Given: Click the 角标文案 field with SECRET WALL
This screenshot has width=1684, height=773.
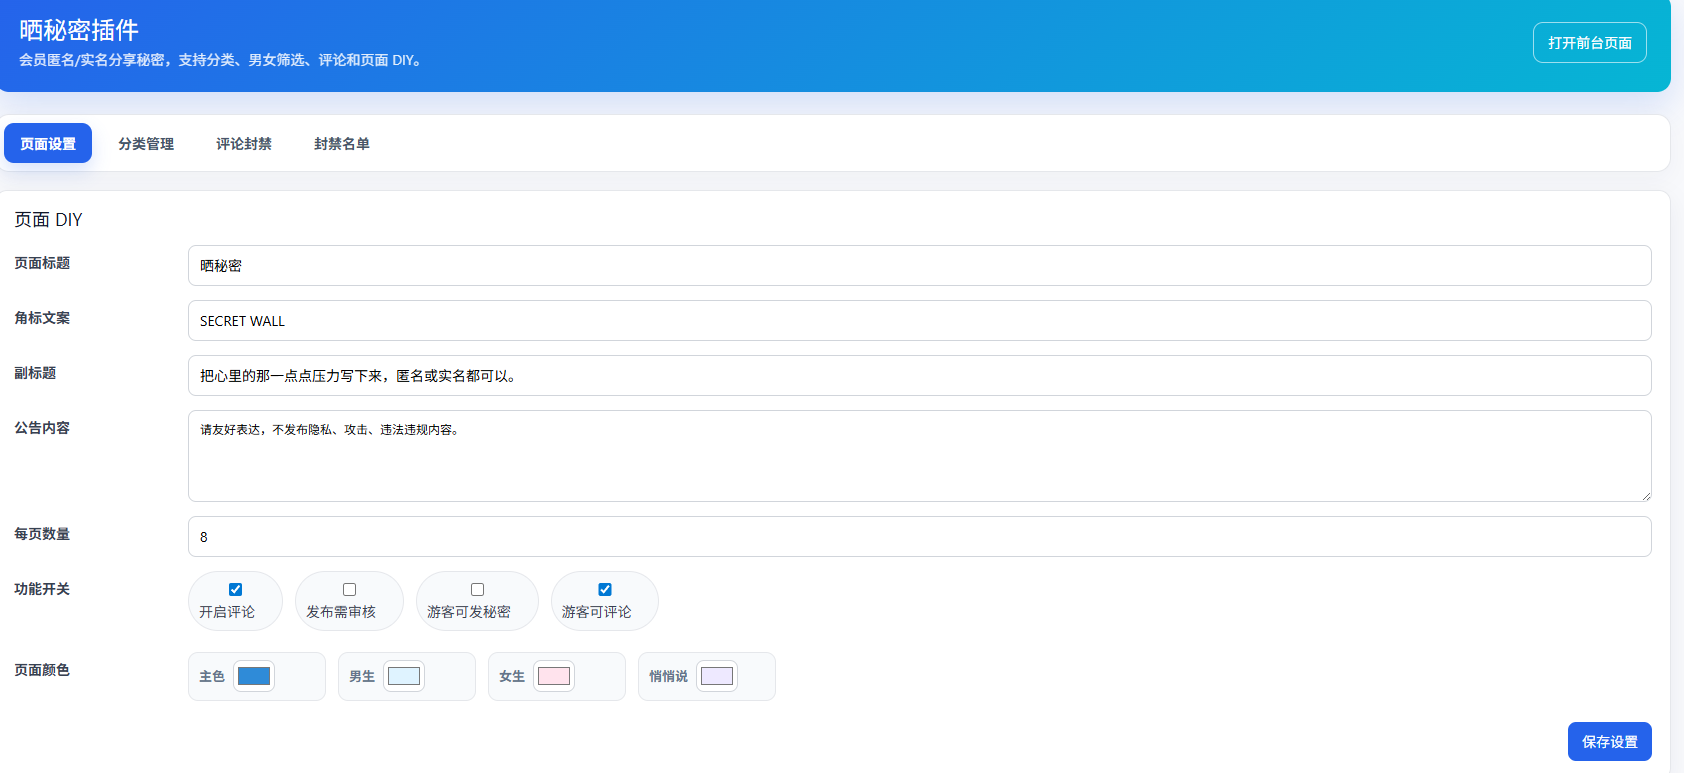Looking at the screenshot, I should 920,320.
